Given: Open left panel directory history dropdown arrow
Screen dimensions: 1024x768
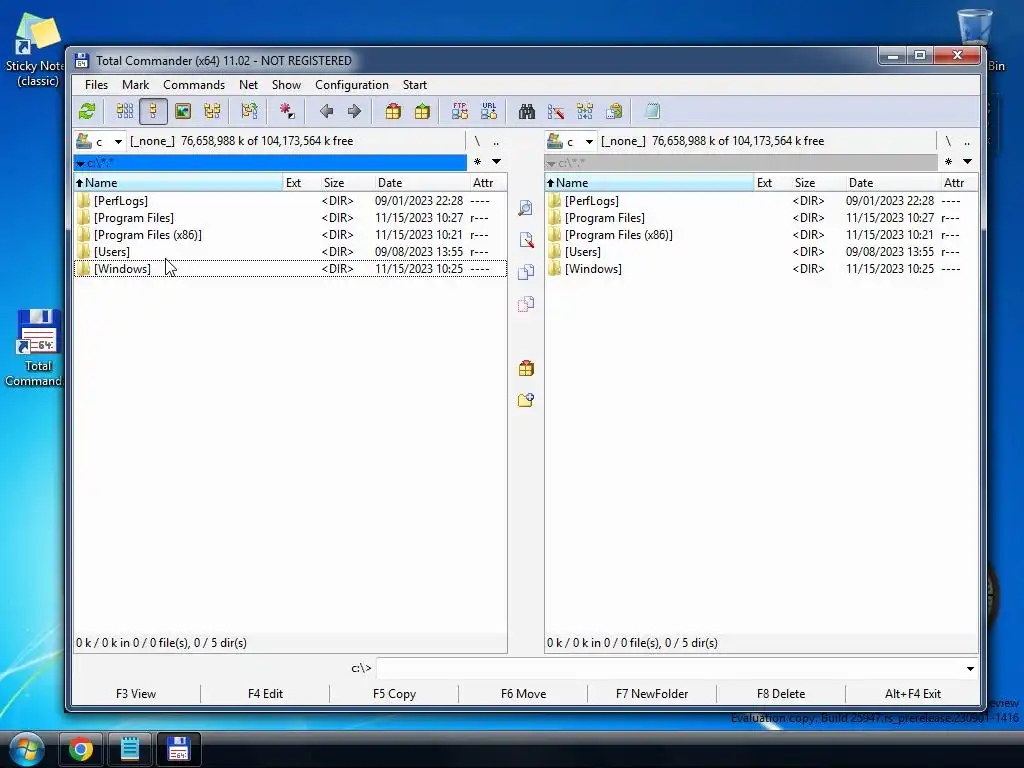Looking at the screenshot, I should pyautogui.click(x=496, y=161).
